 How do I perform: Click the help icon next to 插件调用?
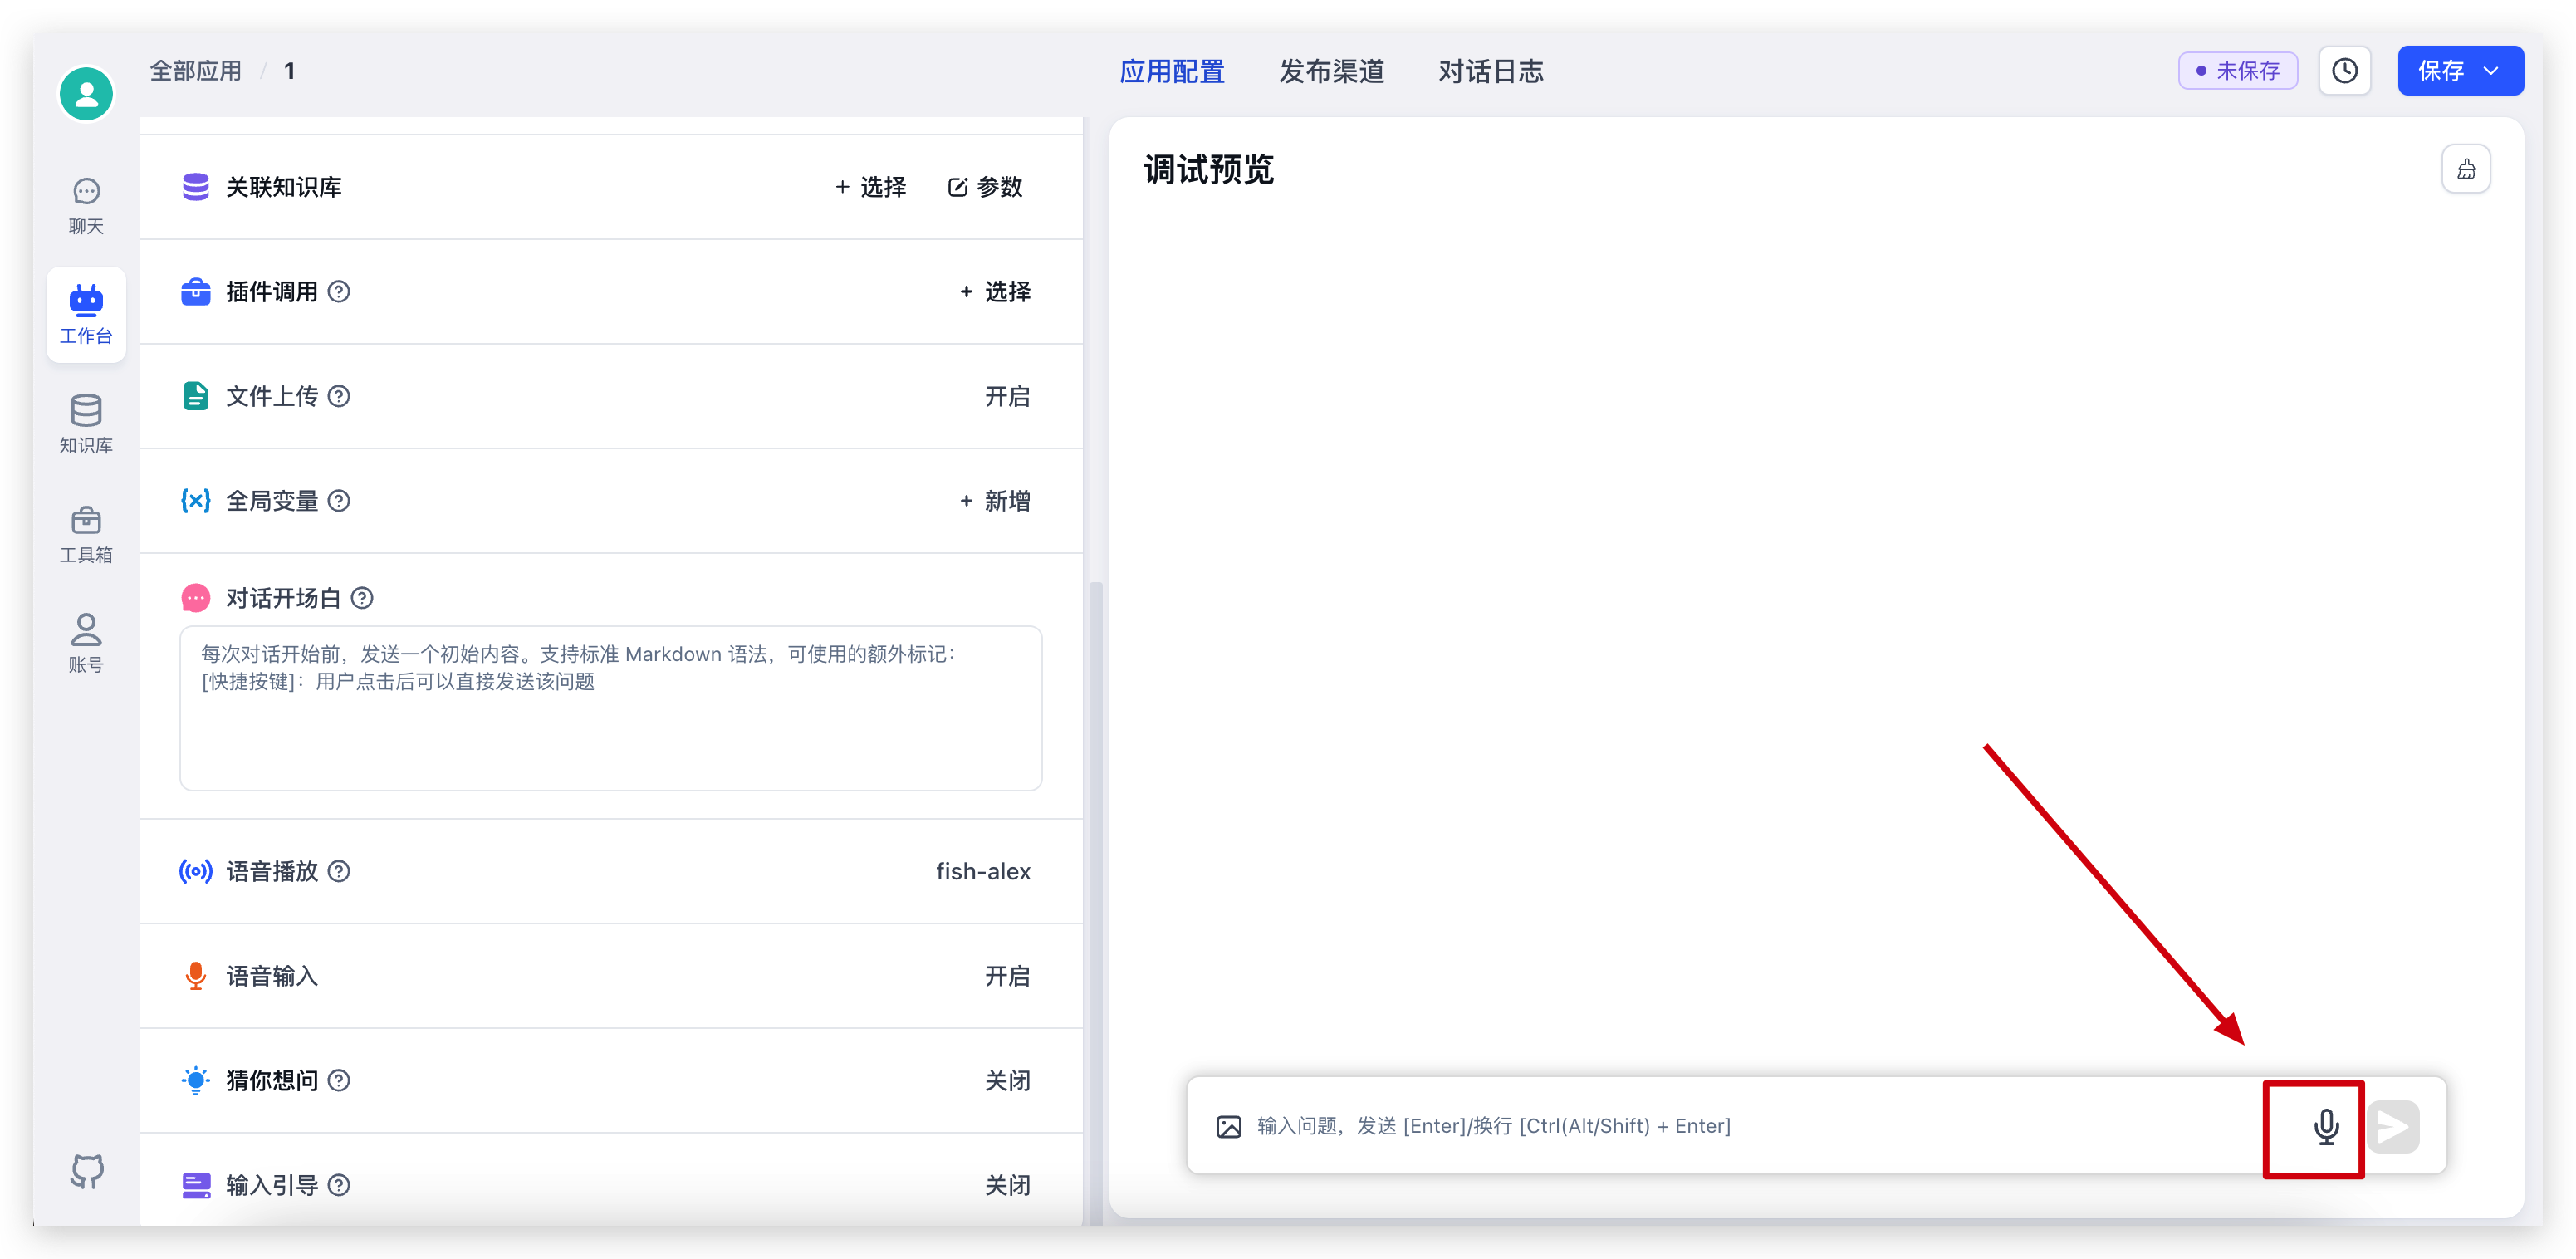(339, 292)
